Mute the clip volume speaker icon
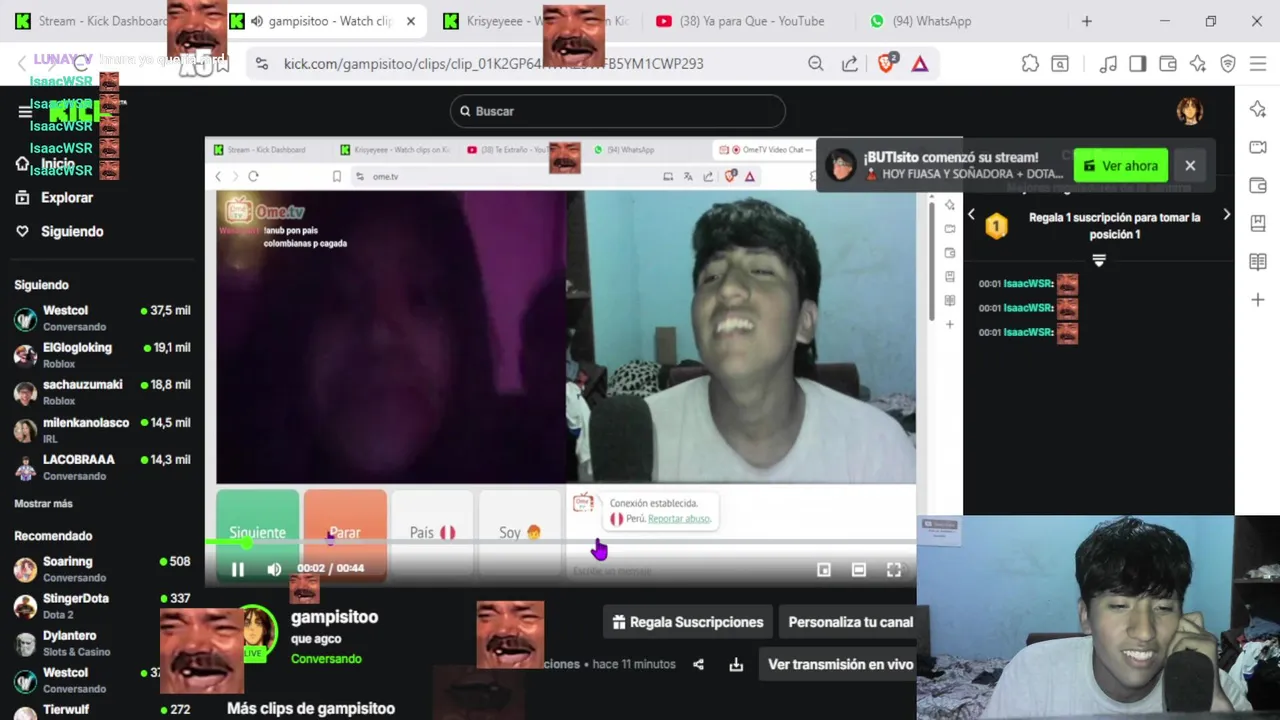 (x=274, y=569)
